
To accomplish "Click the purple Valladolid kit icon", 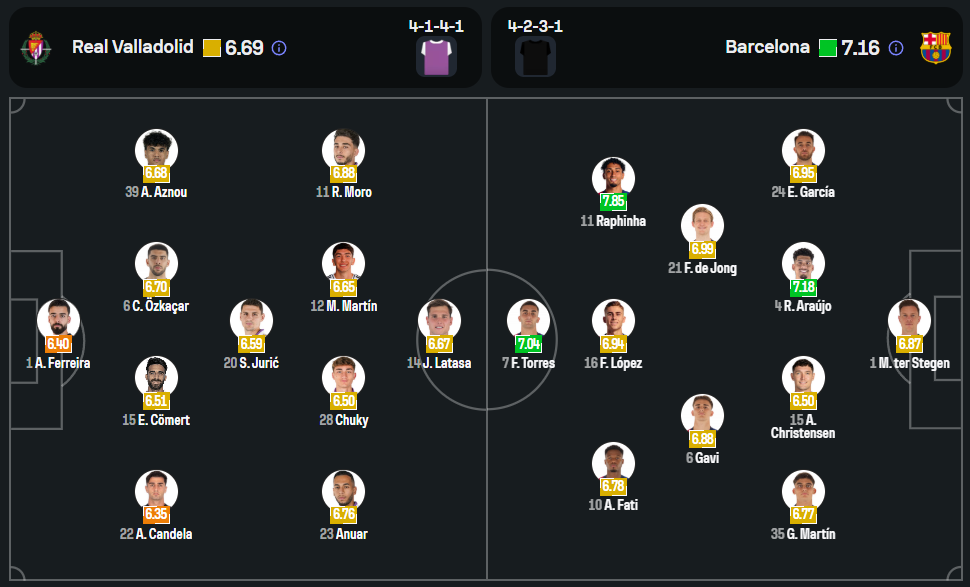I will 436,56.
